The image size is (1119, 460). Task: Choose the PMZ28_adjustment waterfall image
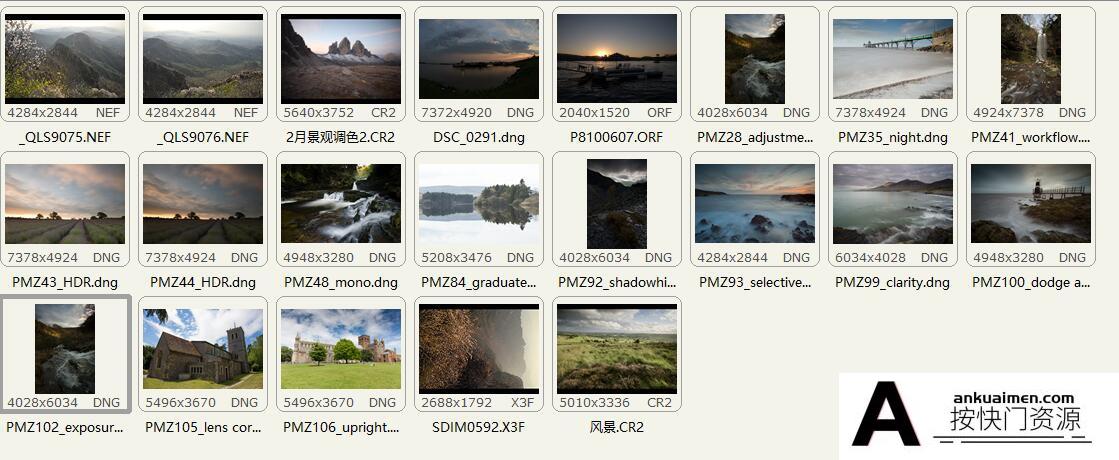[x=755, y=59]
